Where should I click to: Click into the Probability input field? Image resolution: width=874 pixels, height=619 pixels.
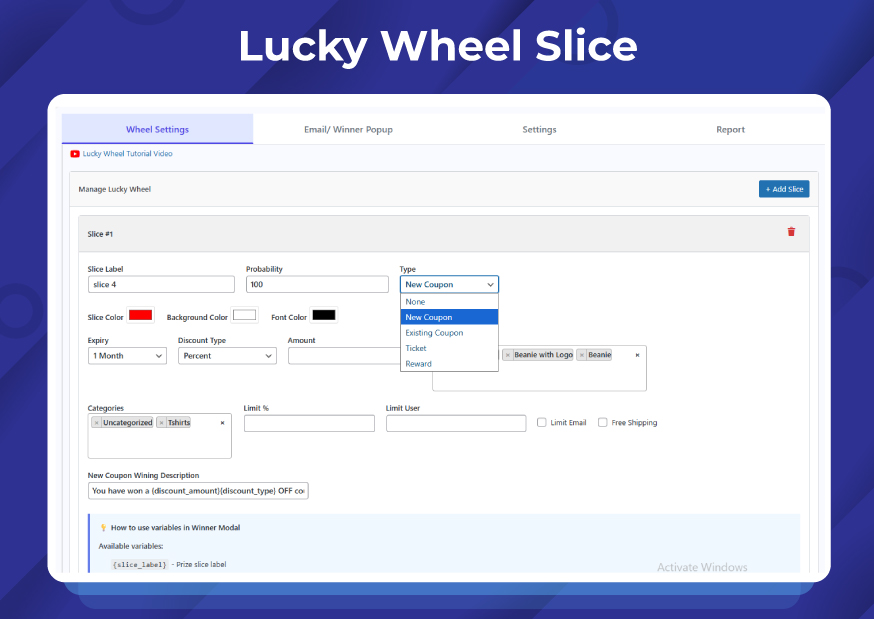pos(317,285)
